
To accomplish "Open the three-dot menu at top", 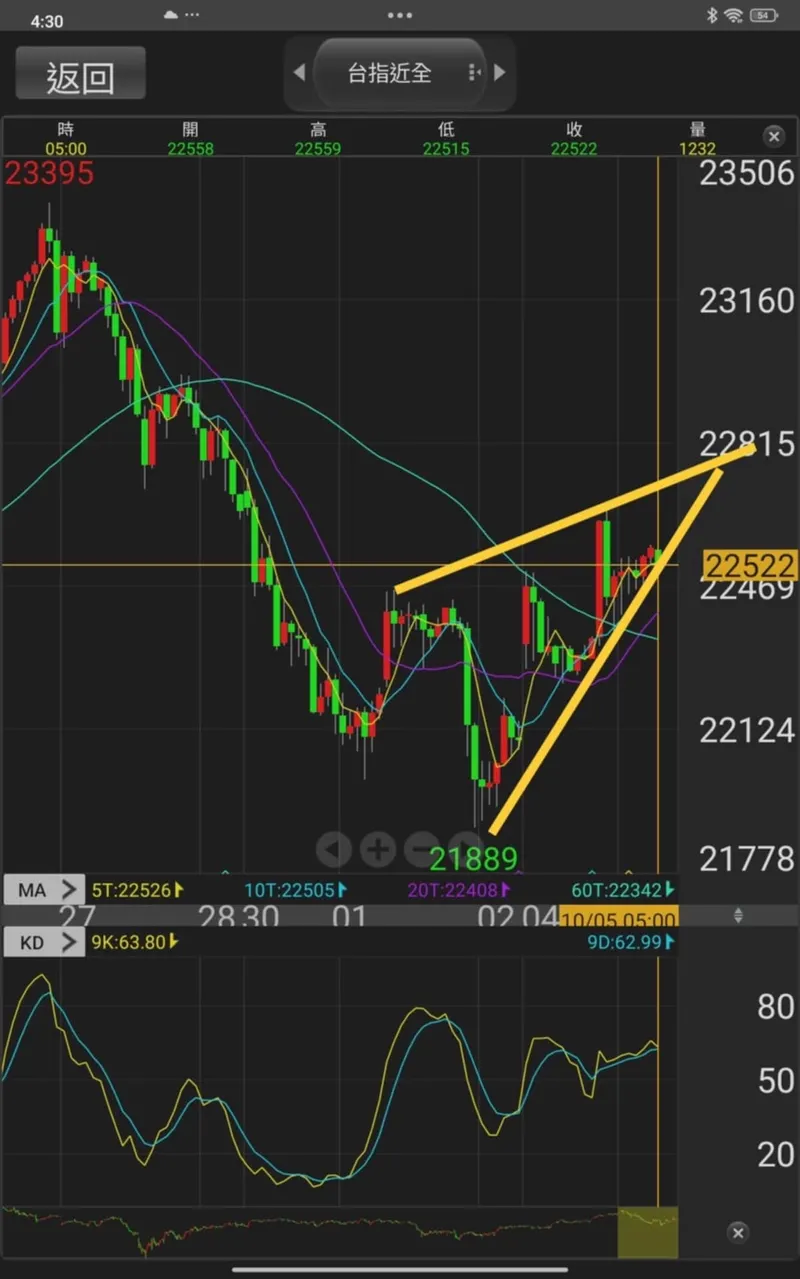I will coord(400,15).
